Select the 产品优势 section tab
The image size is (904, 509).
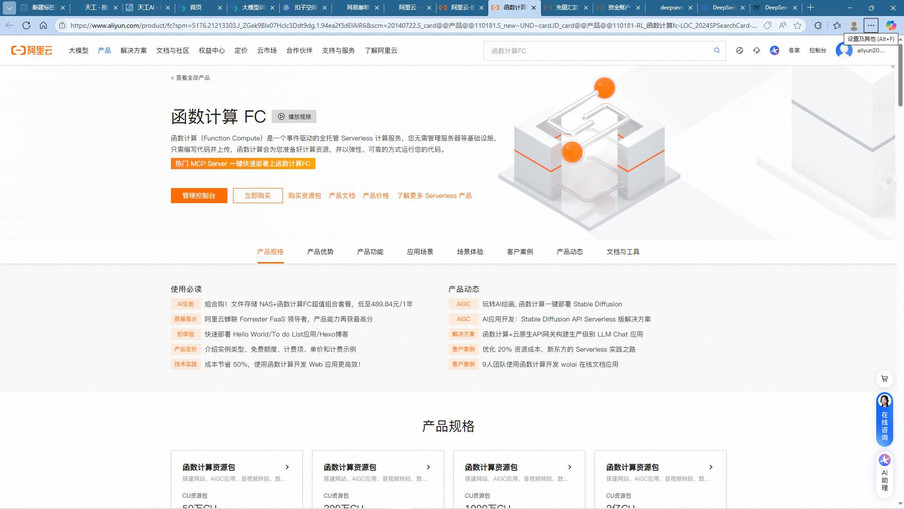click(321, 252)
